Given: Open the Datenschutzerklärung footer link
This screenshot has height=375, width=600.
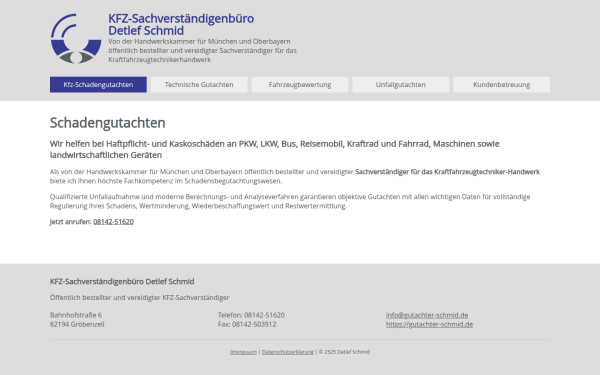Looking at the screenshot, I should pos(287,352).
